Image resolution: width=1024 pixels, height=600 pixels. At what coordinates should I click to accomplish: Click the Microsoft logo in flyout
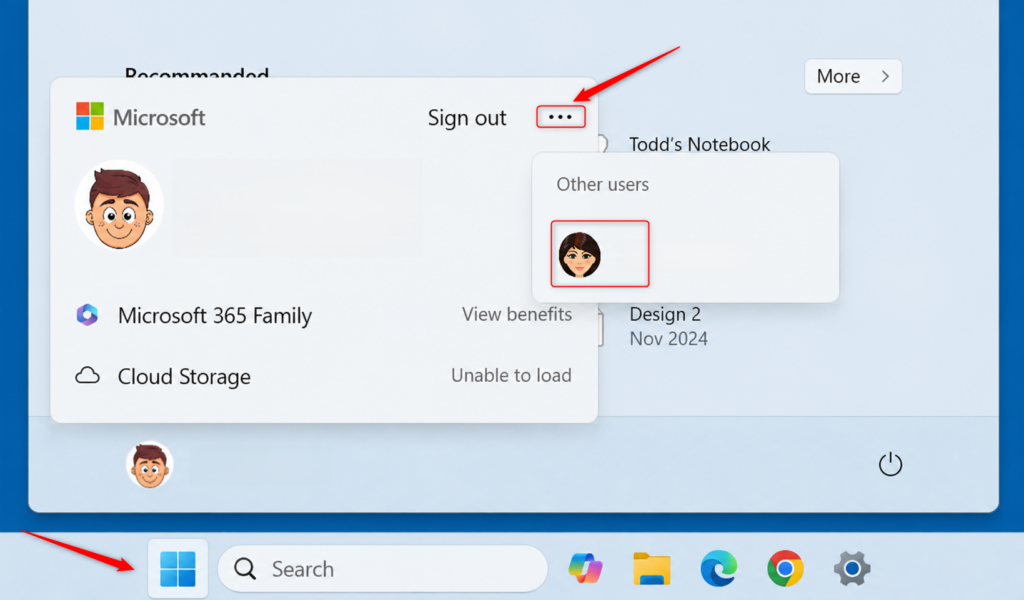tap(89, 116)
